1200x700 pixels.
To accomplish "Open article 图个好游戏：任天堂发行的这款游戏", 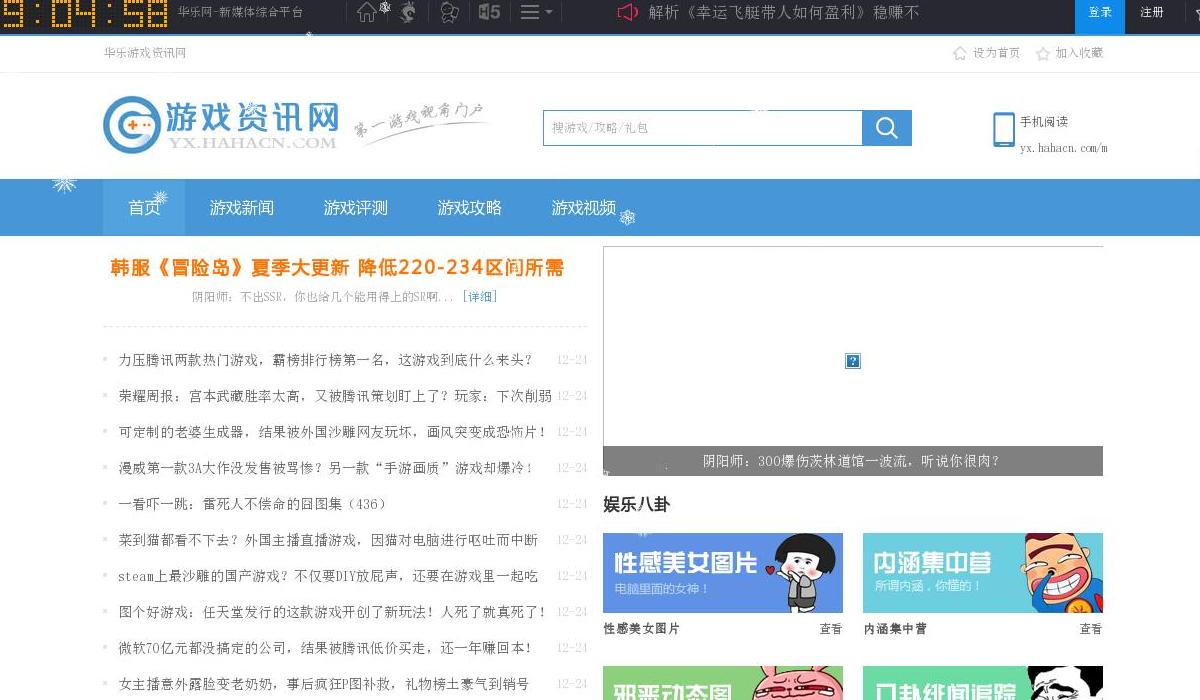I will pyautogui.click(x=333, y=612).
